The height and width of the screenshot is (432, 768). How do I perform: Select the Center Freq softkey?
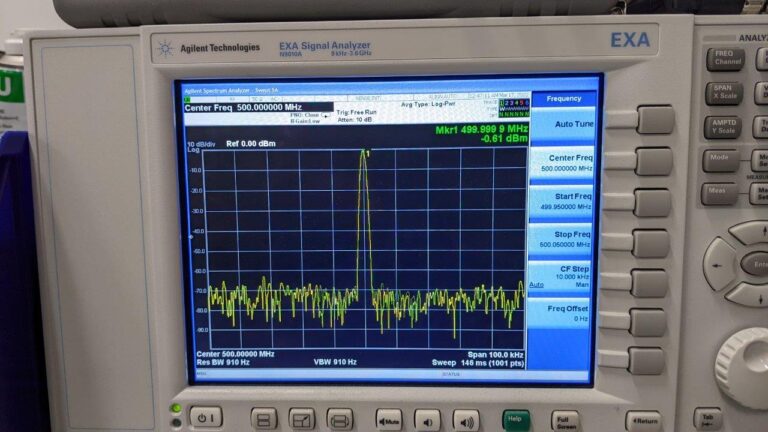point(565,162)
